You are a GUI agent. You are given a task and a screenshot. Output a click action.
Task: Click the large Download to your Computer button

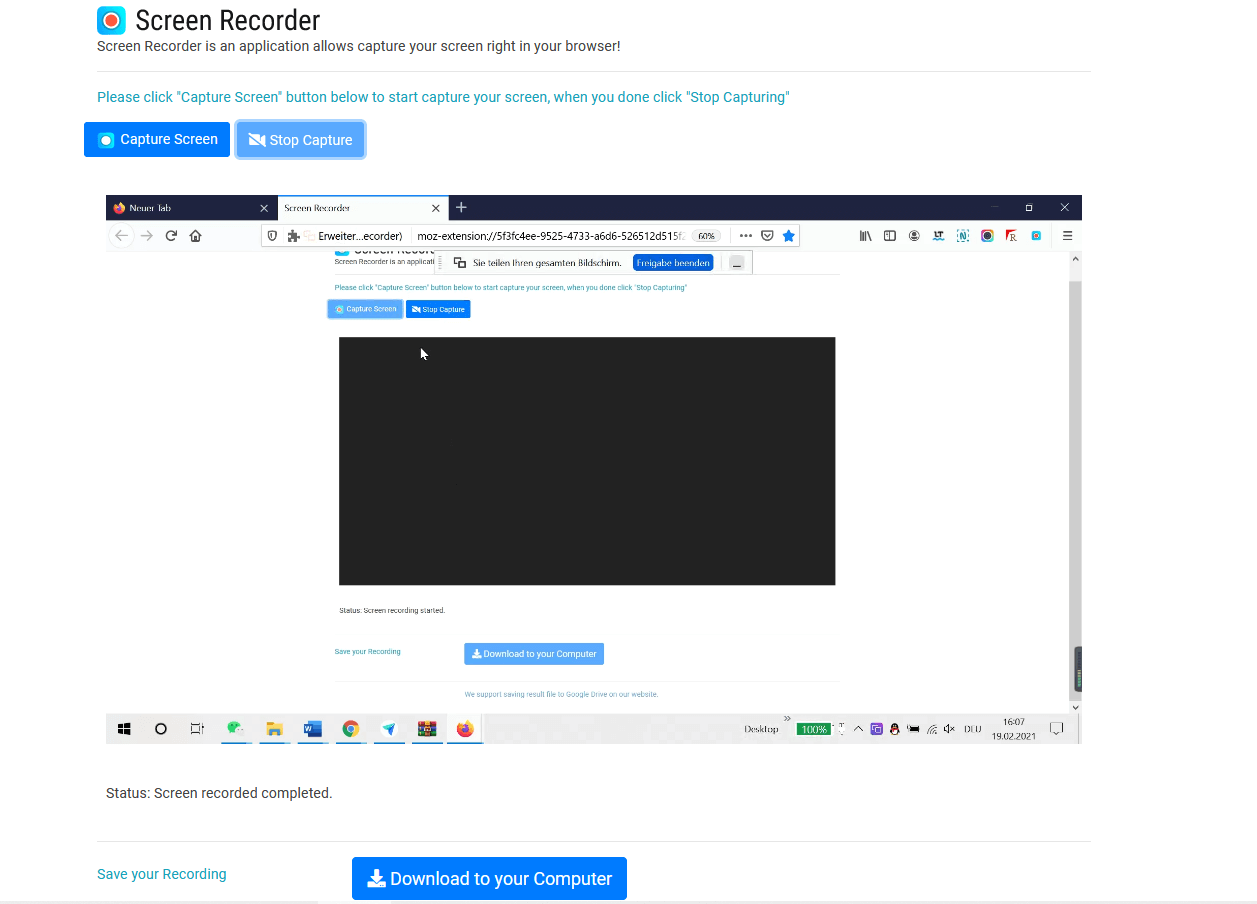tap(489, 878)
